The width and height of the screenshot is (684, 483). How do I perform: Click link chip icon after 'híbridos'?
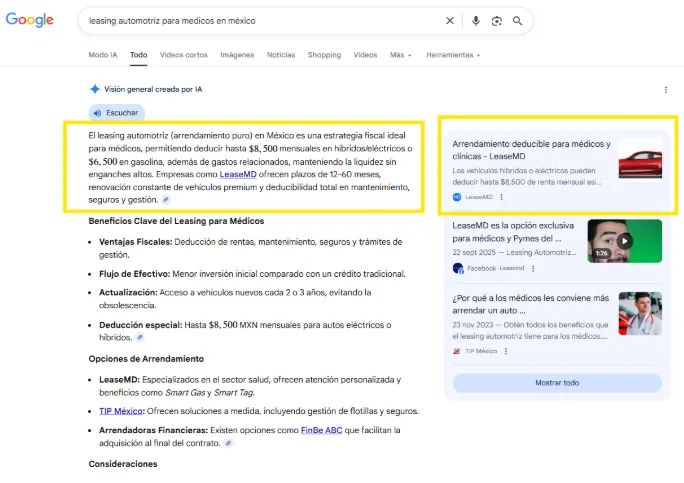point(140,337)
